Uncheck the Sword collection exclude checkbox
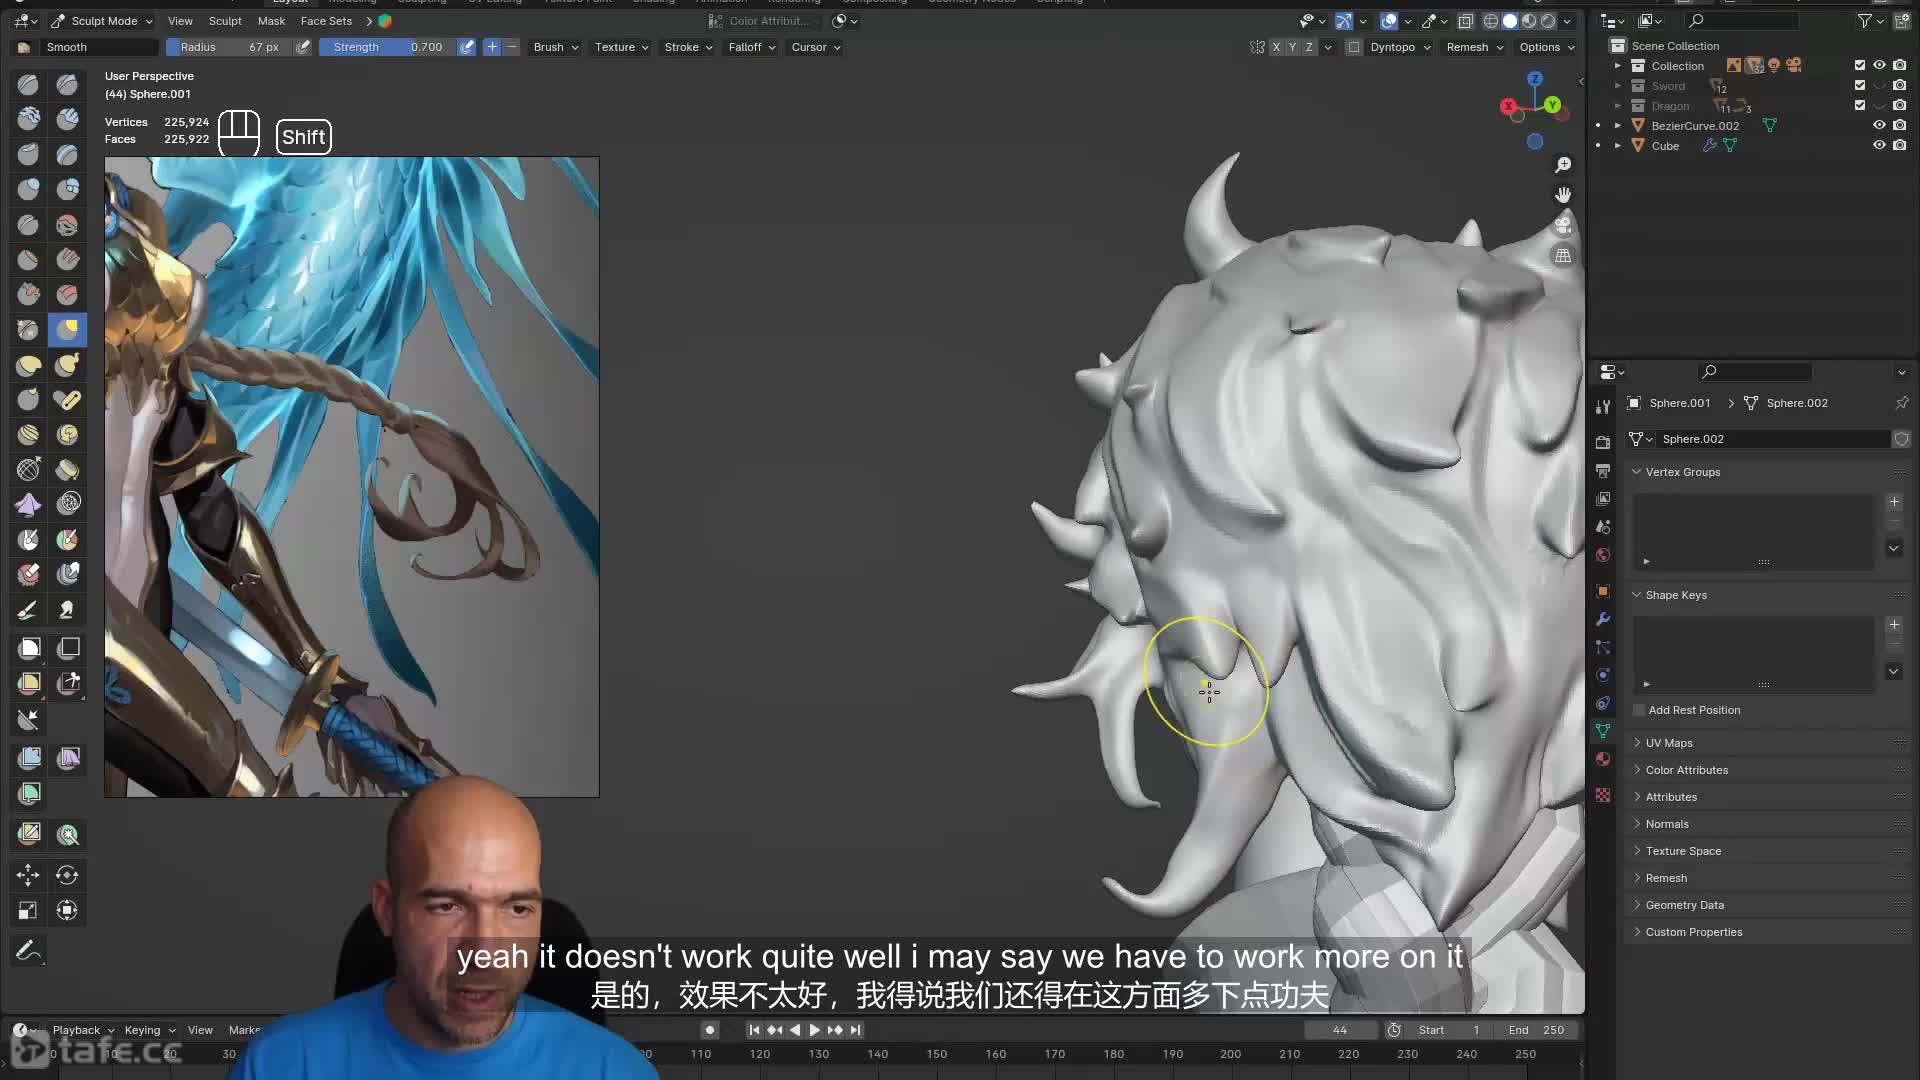The width and height of the screenshot is (1920, 1080). point(1860,86)
